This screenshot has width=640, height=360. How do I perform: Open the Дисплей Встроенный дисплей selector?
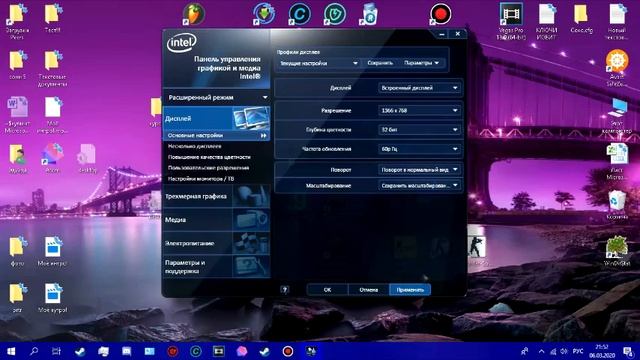[x=420, y=88]
